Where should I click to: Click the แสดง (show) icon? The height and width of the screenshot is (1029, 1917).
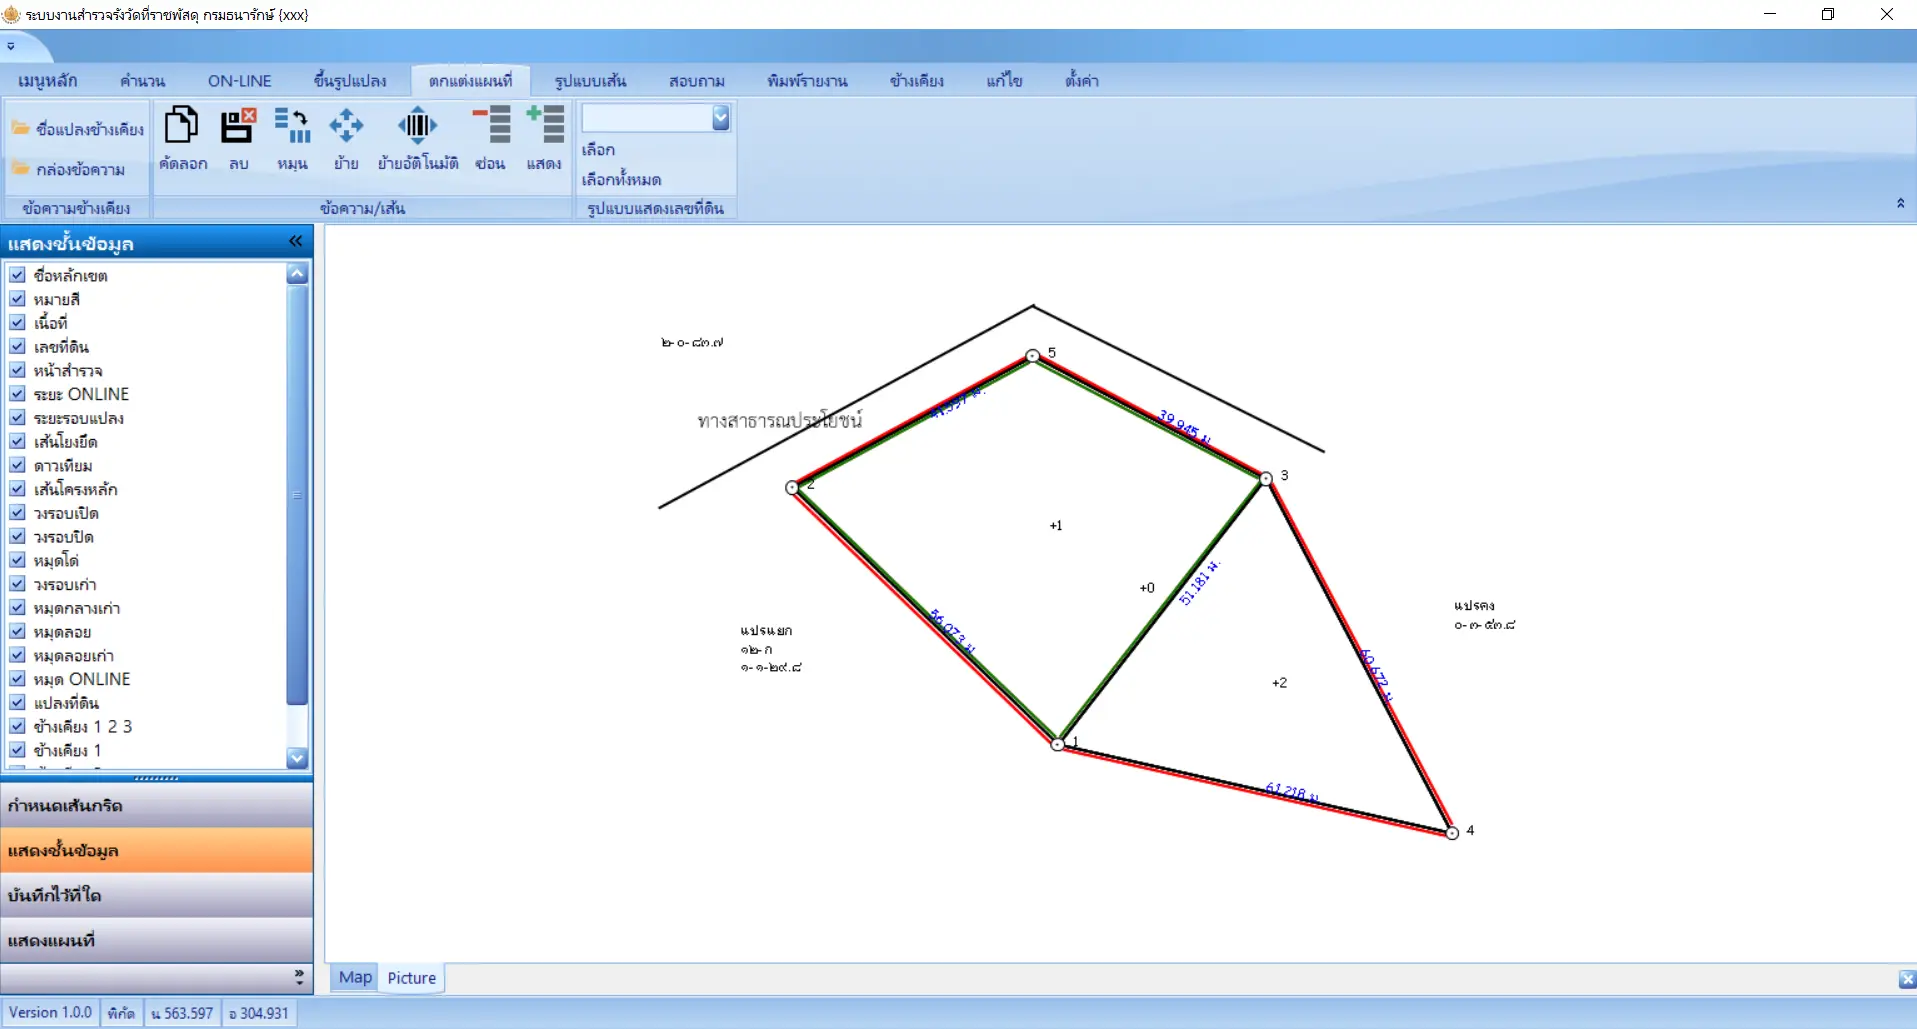tap(545, 127)
